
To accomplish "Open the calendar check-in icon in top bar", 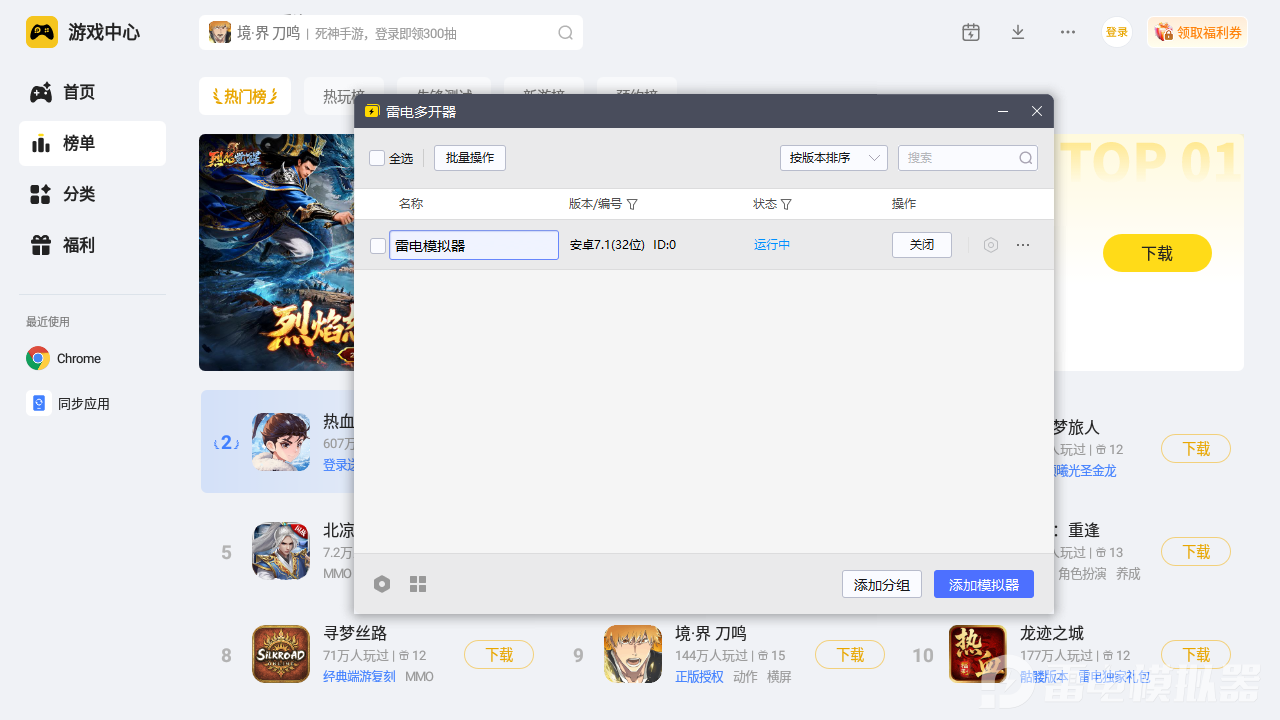I will [971, 32].
